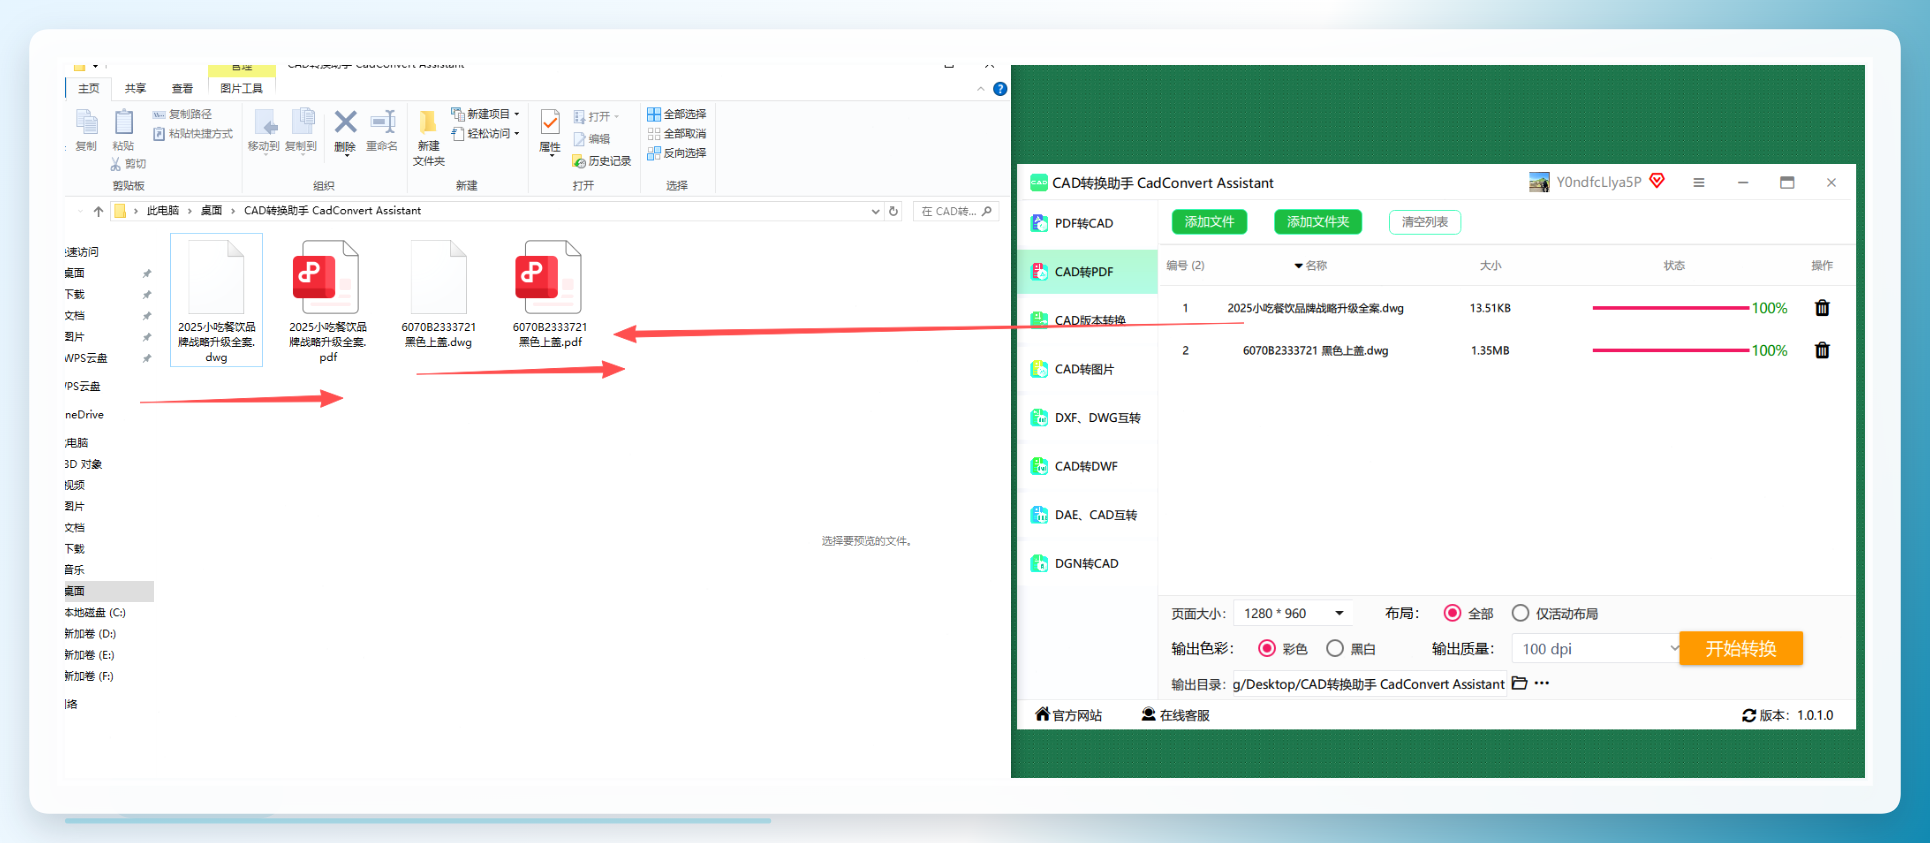Select 仅活动布局 layout radio button
The image size is (1930, 843).
pyautogui.click(x=1520, y=613)
